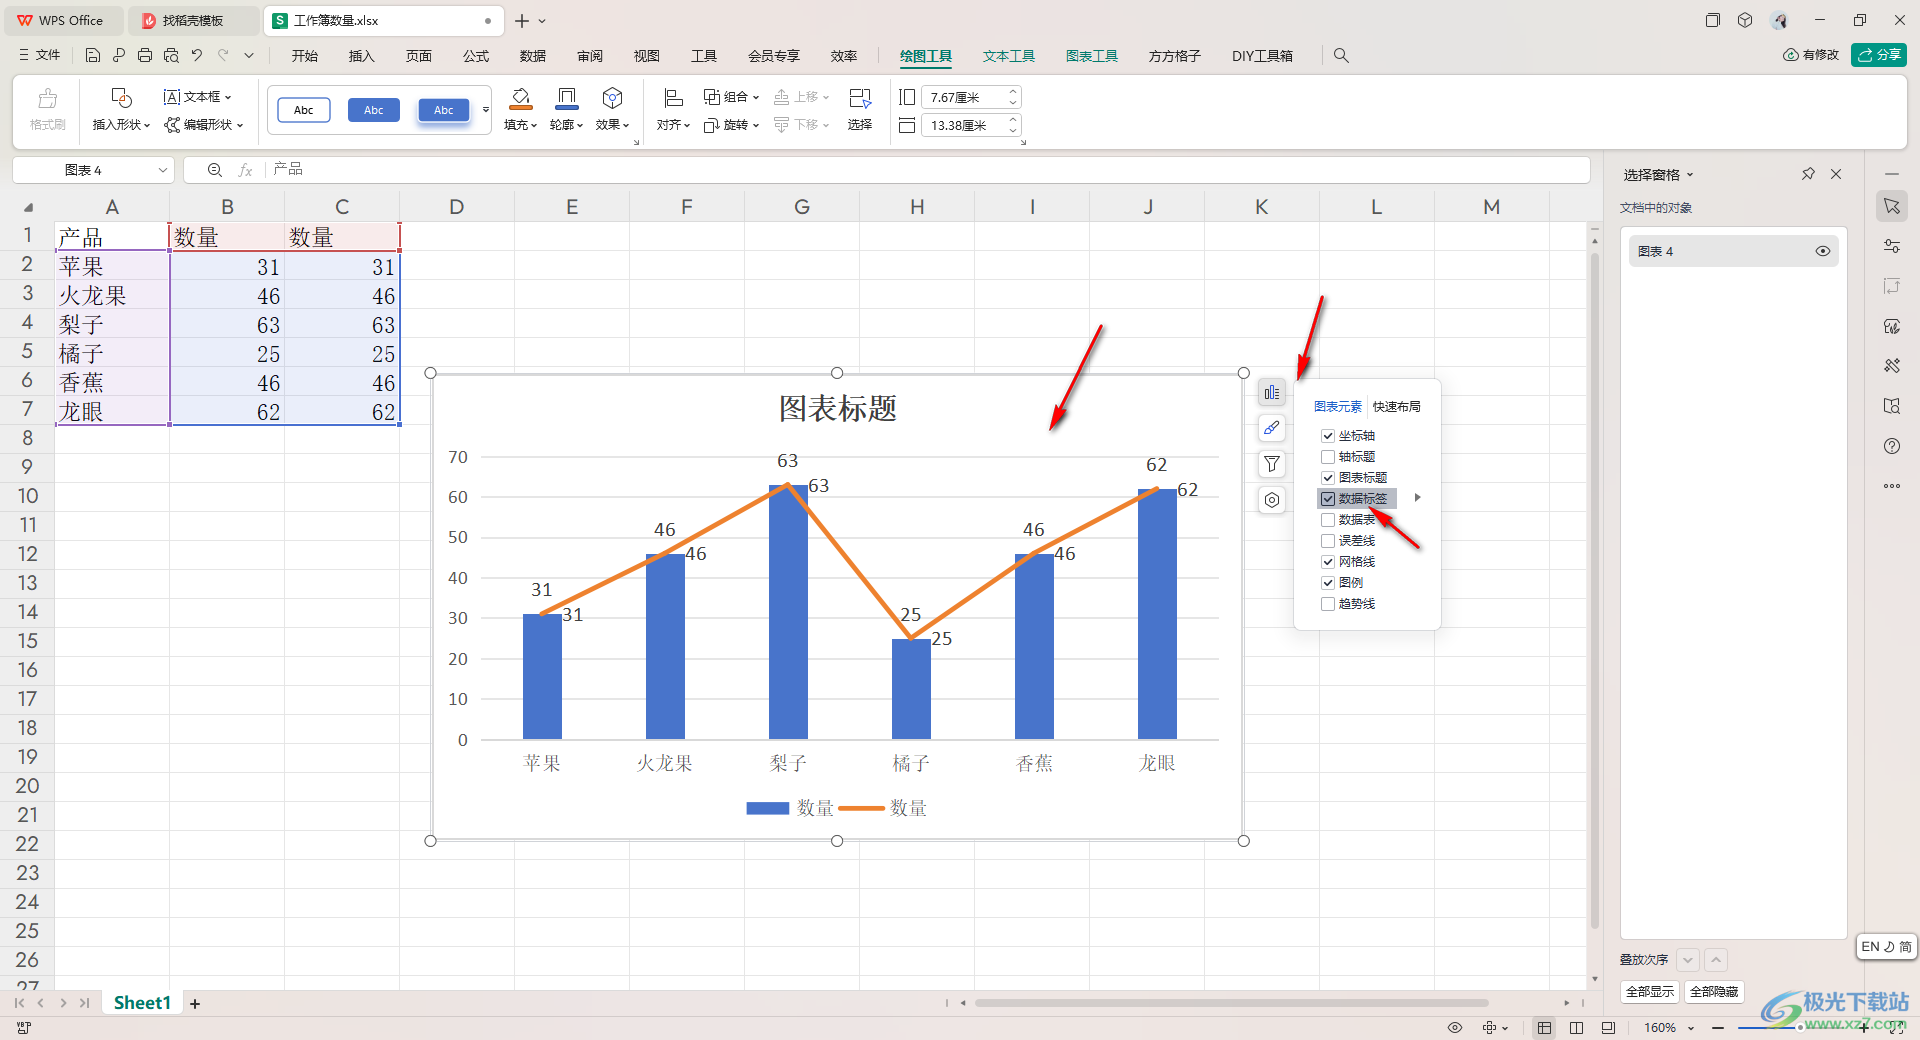Click the Share (分享) button

pyautogui.click(x=1879, y=55)
